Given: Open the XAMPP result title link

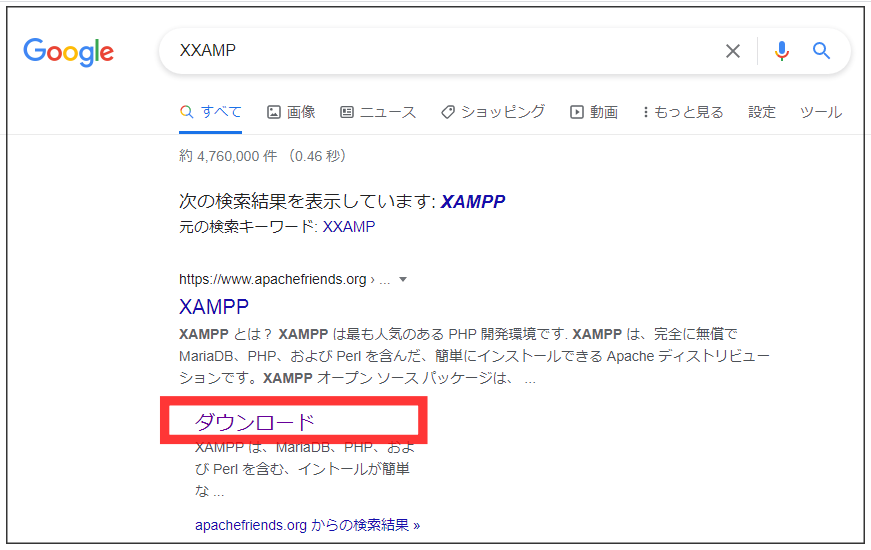Looking at the screenshot, I should 214,306.
